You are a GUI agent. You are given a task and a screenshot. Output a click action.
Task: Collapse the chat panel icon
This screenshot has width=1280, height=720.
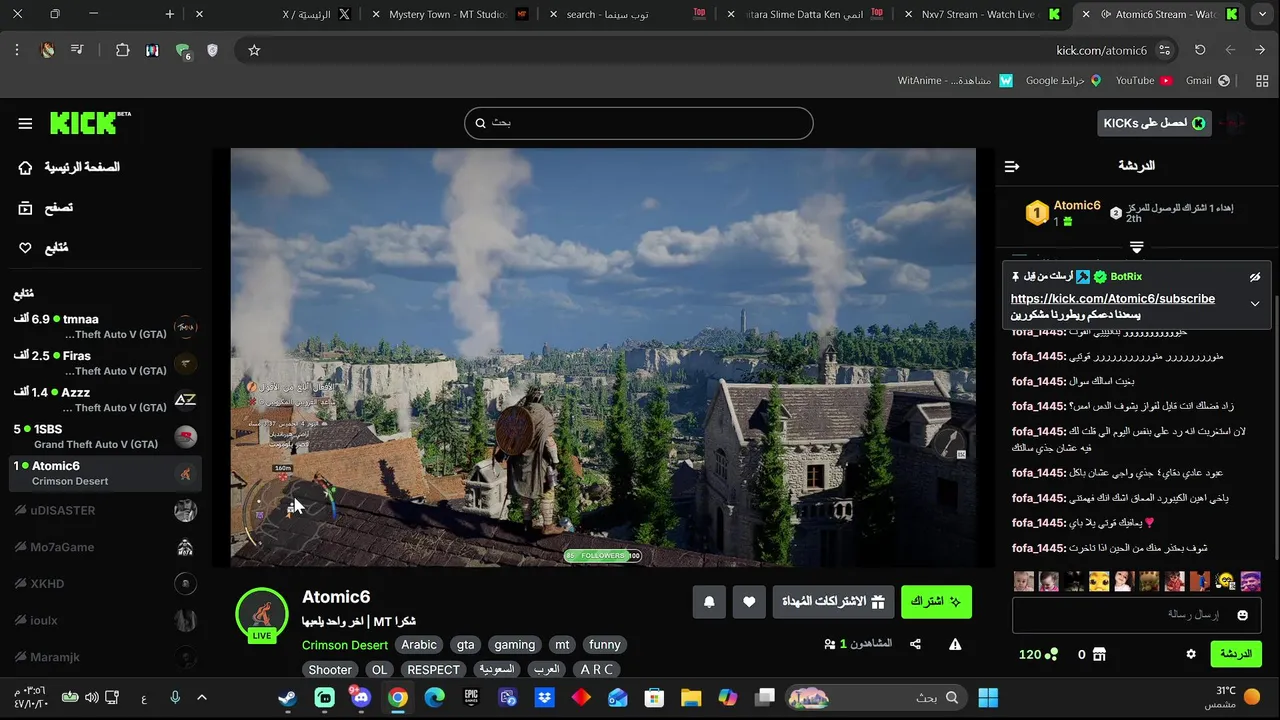[1012, 166]
